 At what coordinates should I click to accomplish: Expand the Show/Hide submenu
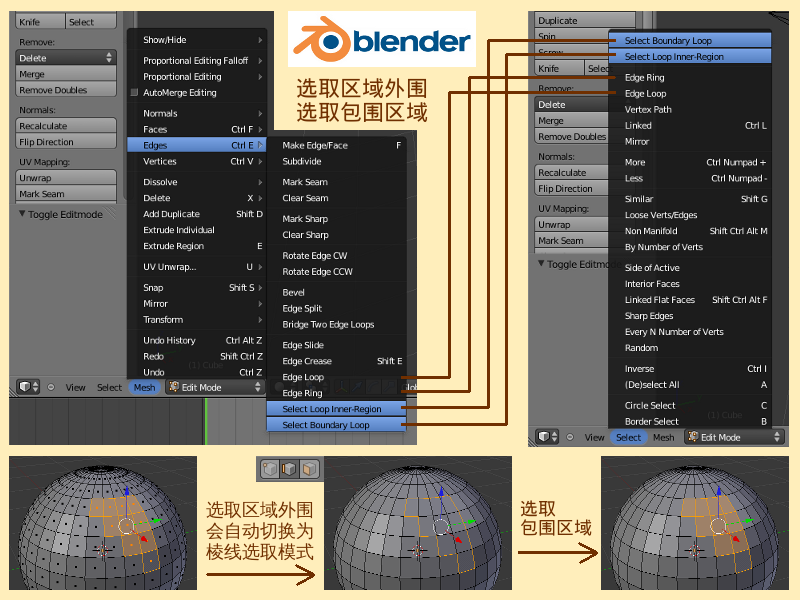197,40
